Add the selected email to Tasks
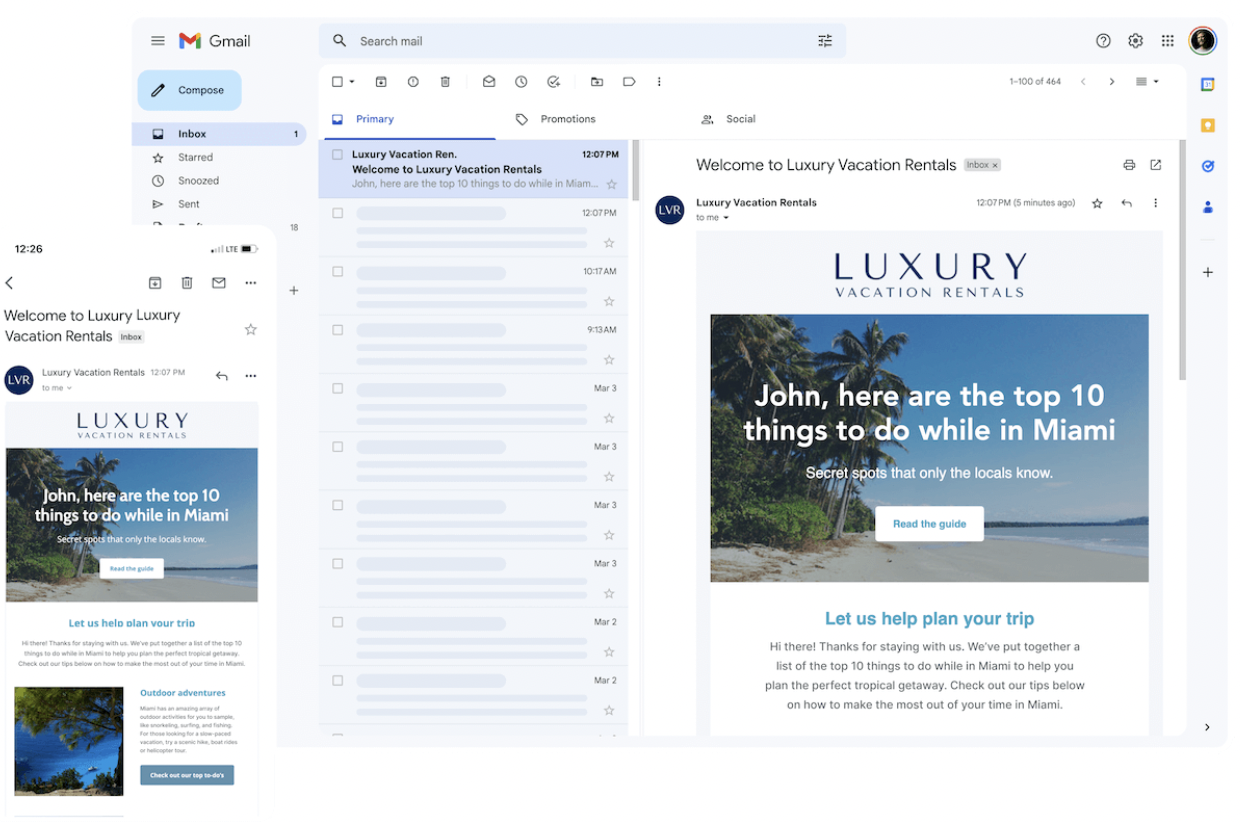Viewport: 1240px width, 822px height. 553,81
